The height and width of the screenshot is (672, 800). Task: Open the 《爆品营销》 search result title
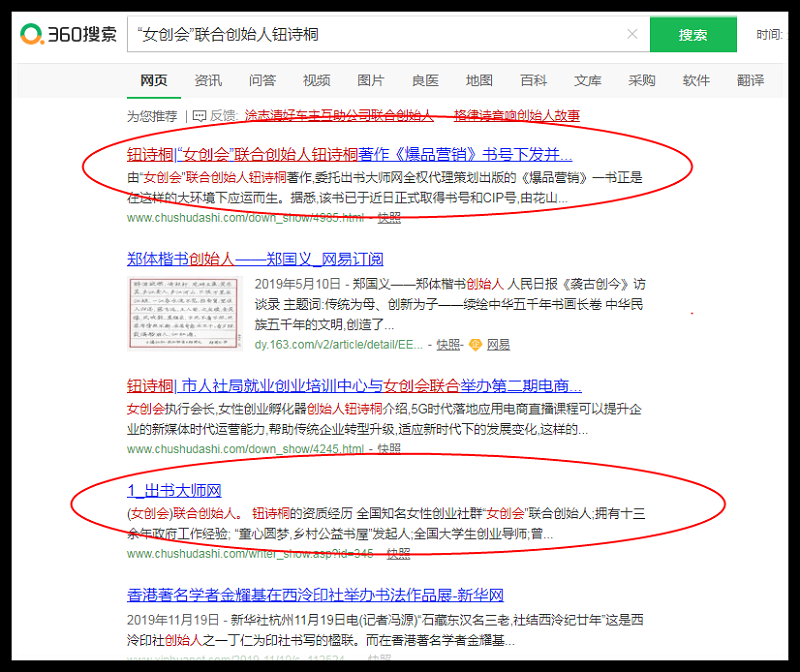(350, 155)
